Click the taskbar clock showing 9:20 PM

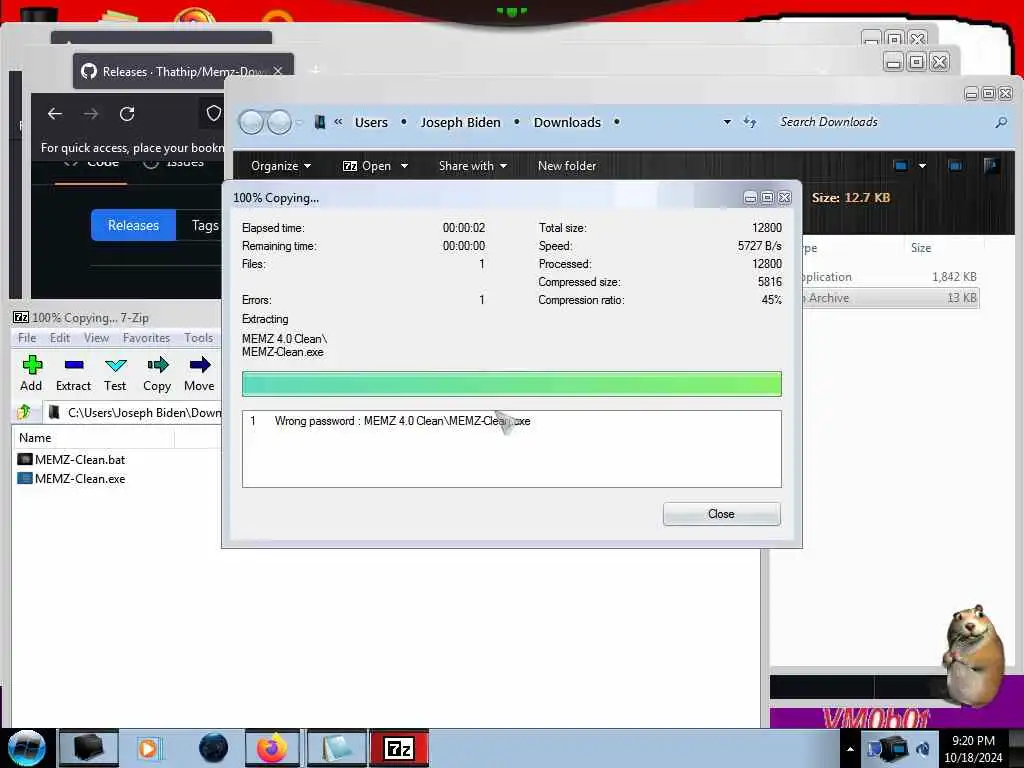coord(972,749)
